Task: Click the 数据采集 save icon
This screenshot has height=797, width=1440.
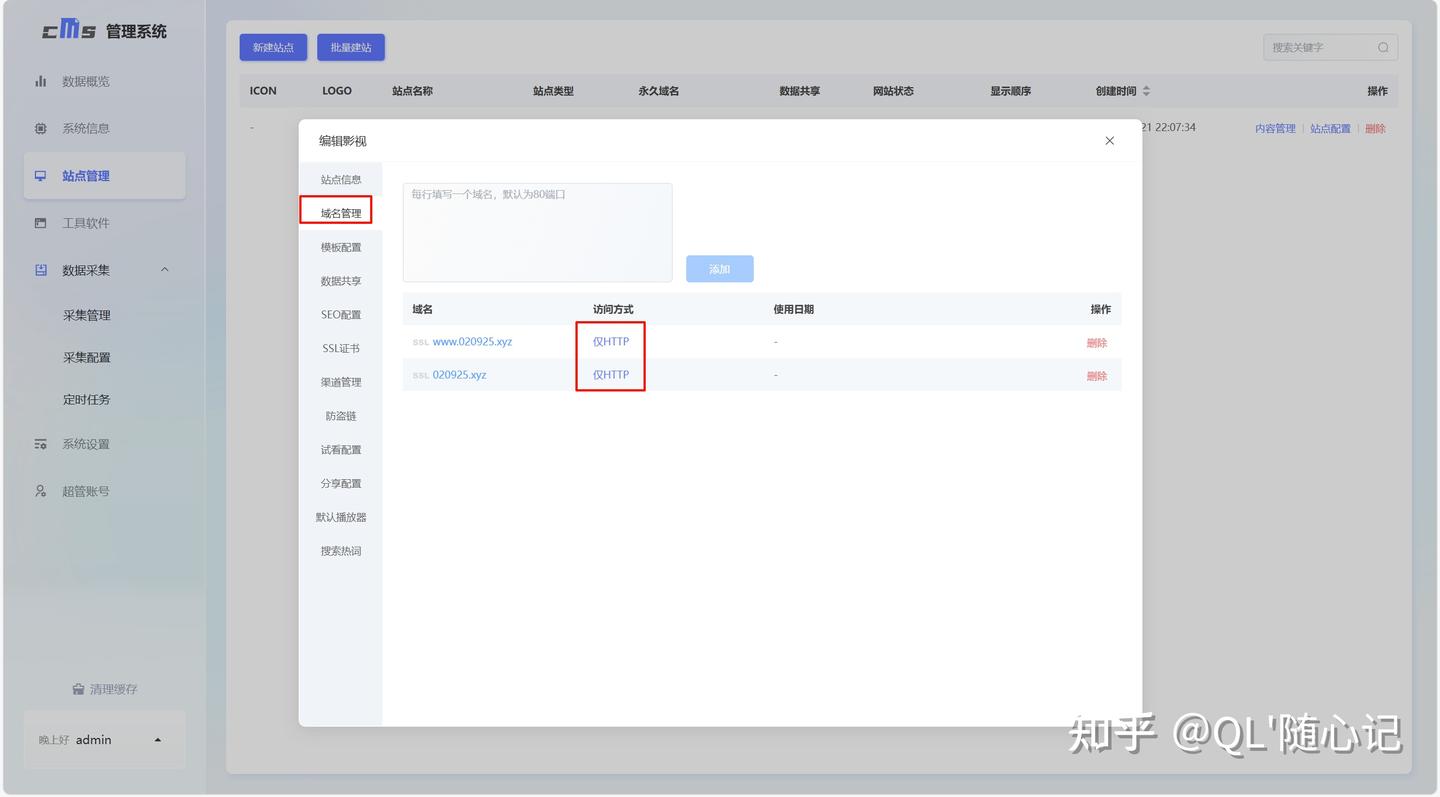Action: coord(41,270)
